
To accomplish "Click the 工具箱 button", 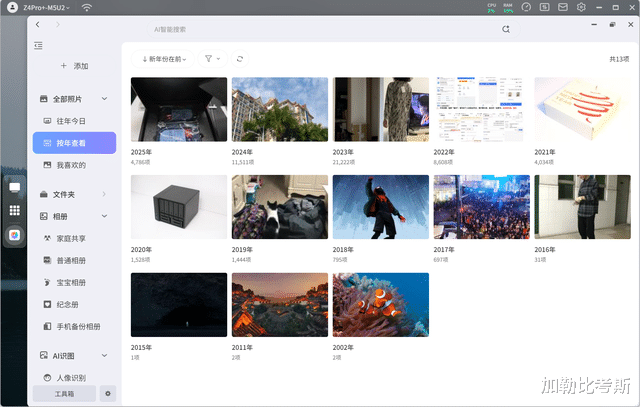I will [64, 394].
